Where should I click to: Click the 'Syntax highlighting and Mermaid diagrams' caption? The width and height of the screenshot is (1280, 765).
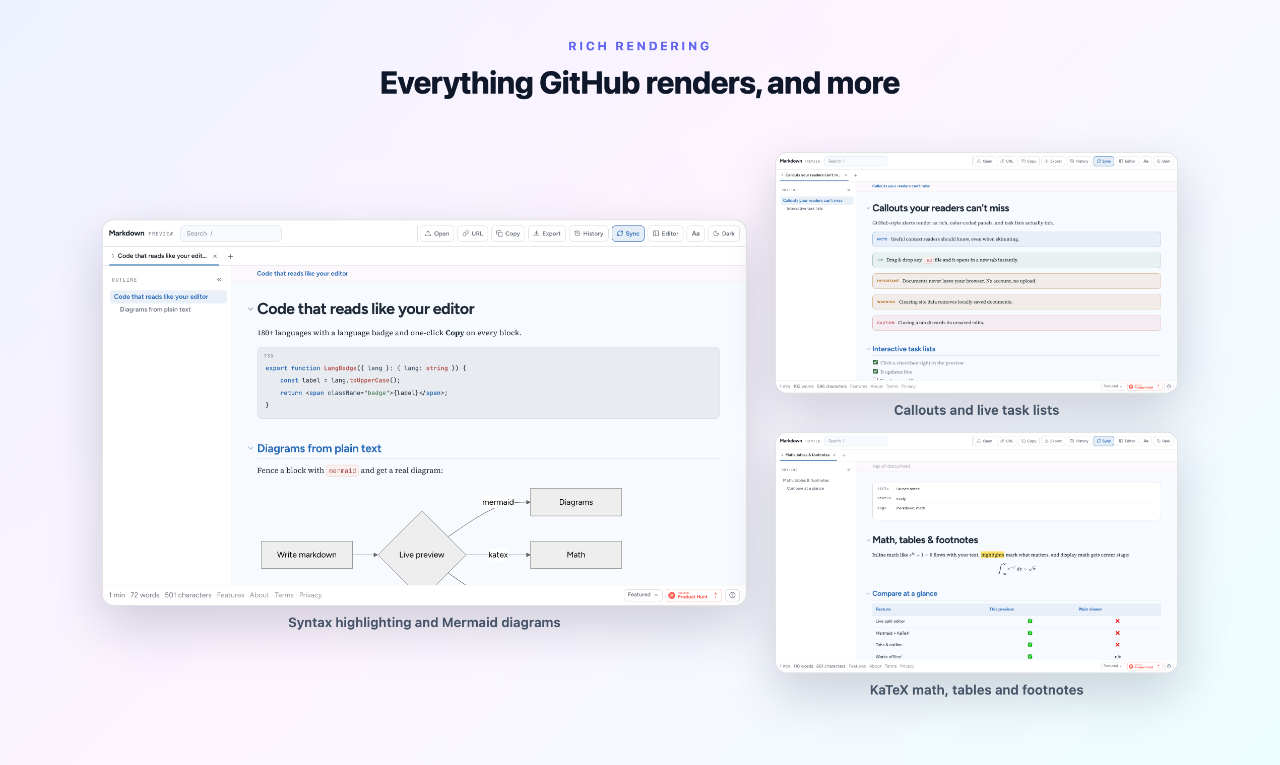[424, 622]
